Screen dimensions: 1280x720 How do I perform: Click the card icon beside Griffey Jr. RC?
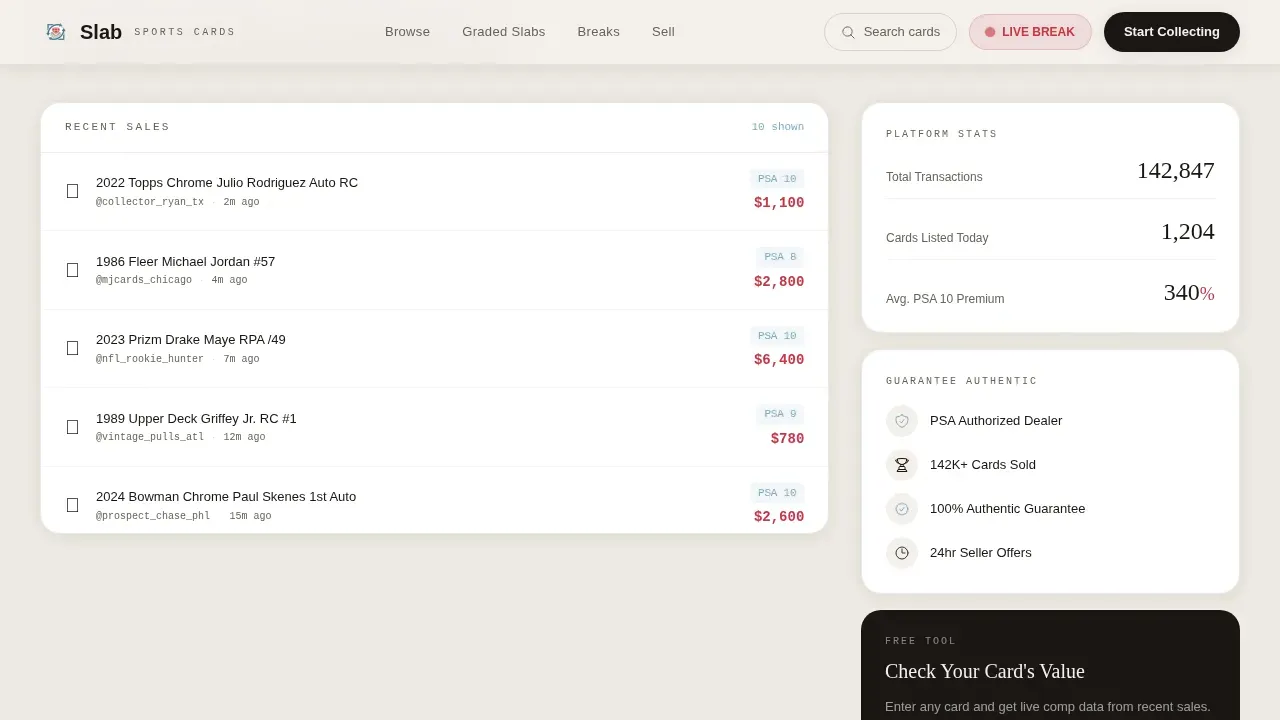click(72, 427)
